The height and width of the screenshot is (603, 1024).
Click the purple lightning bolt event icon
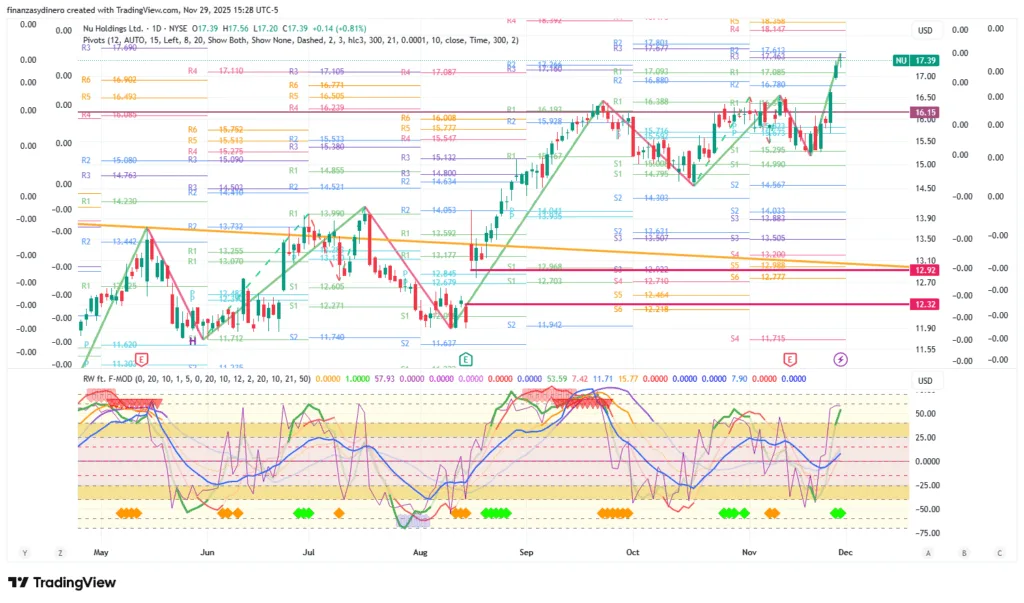coord(840,358)
